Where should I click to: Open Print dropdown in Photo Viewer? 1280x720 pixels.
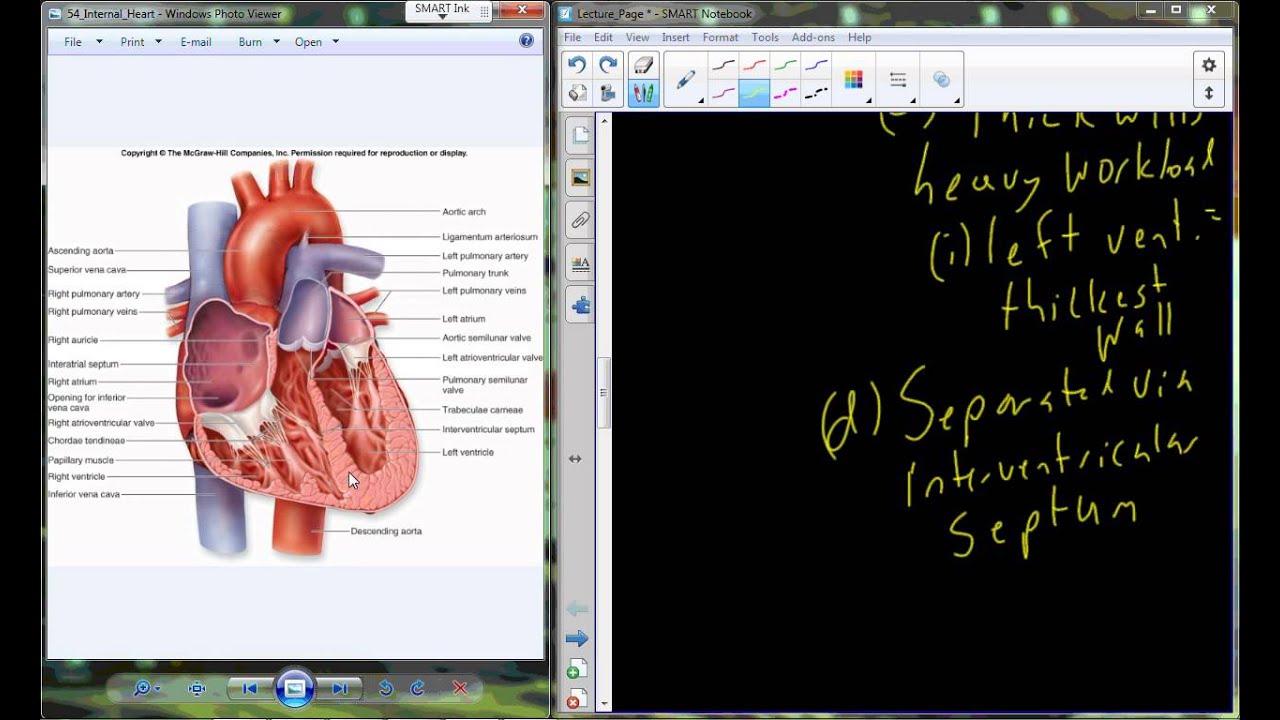[x=141, y=42]
